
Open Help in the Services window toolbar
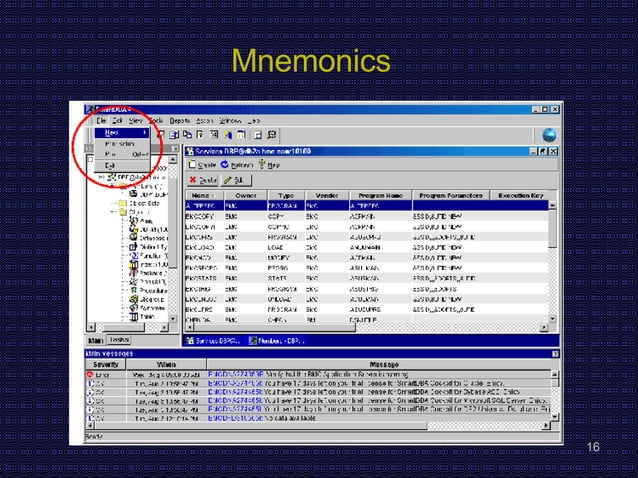pos(269,165)
